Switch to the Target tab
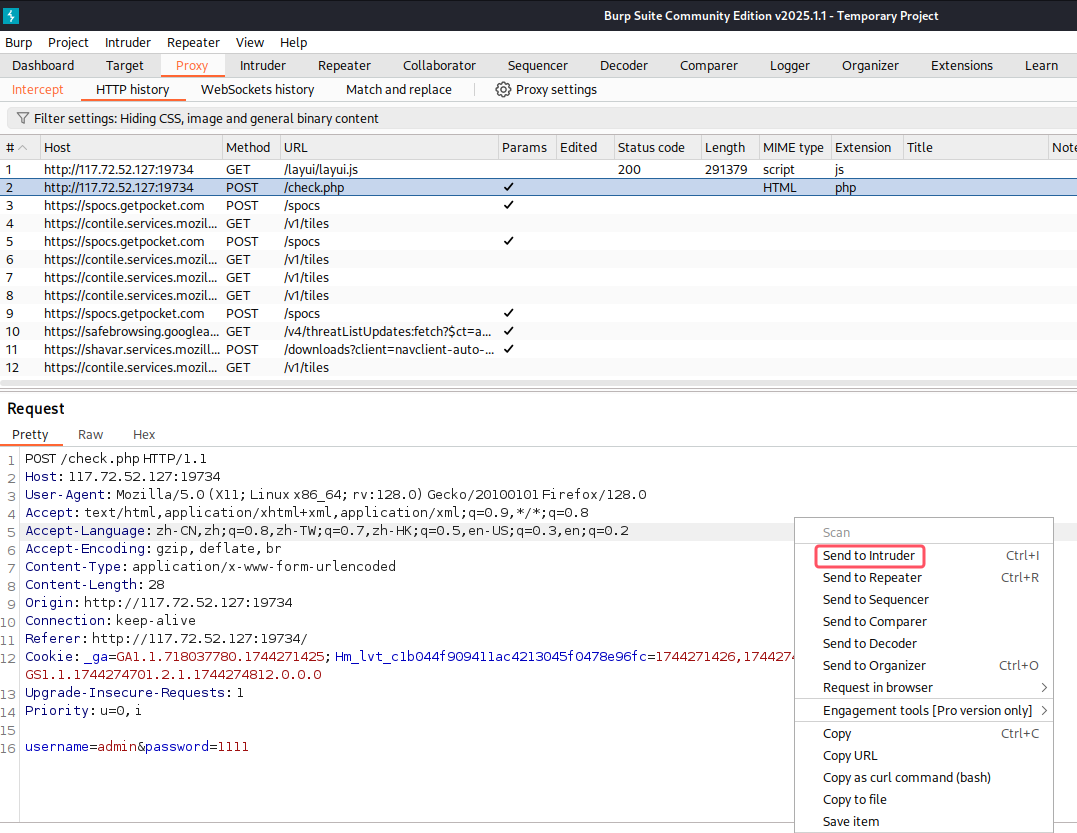Viewport: 1077px width, 833px height. 124,66
